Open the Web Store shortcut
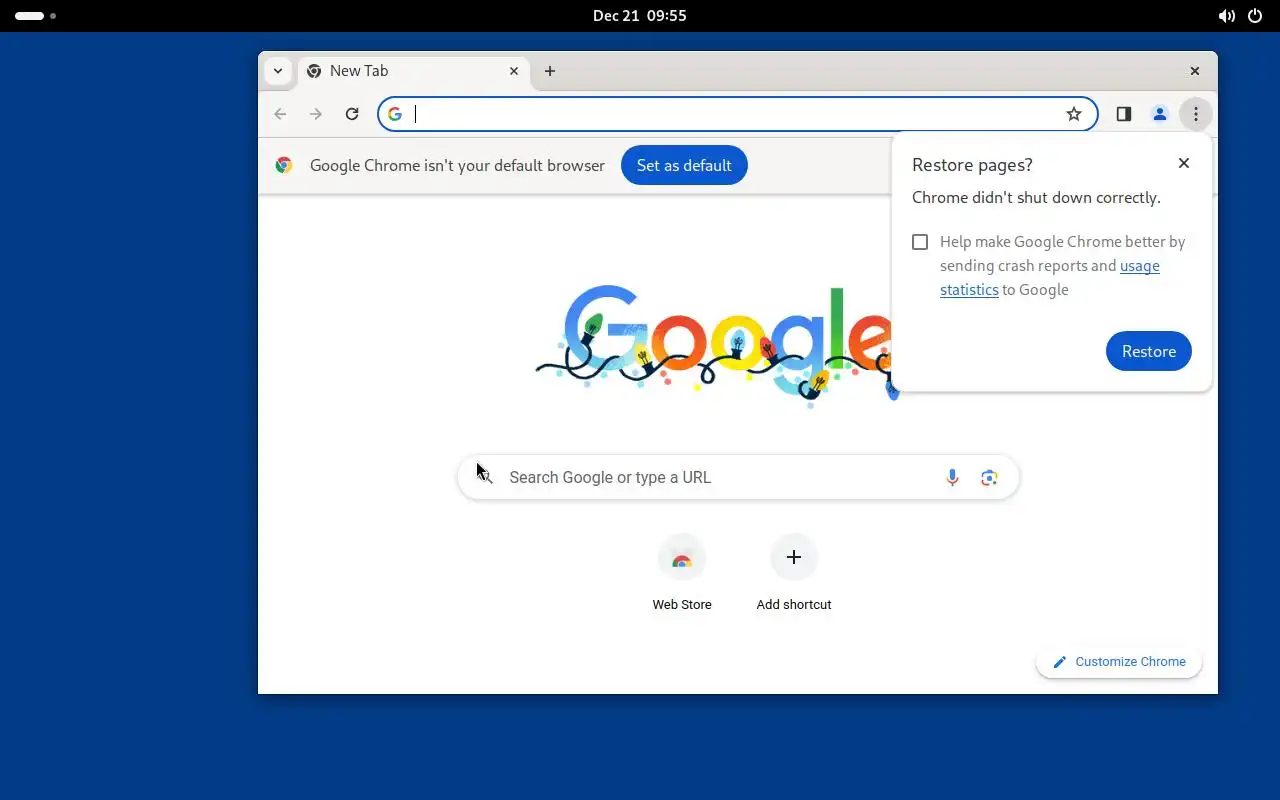Image resolution: width=1280 pixels, height=800 pixels. coord(682,573)
